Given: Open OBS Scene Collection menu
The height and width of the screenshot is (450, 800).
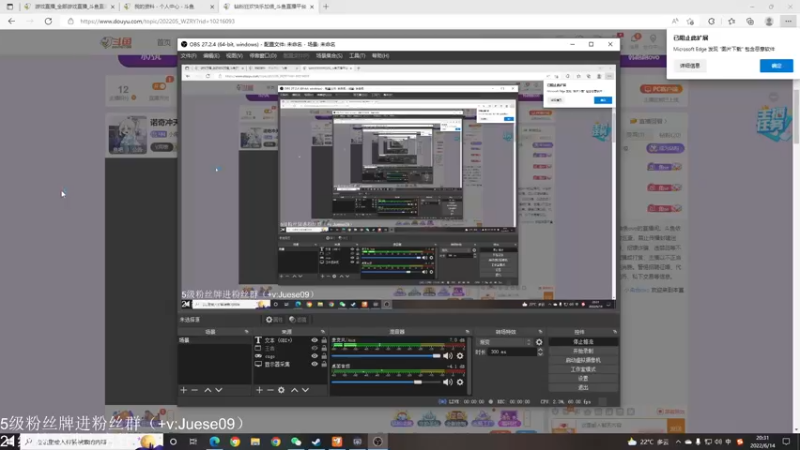Looking at the screenshot, I should click(x=329, y=56).
